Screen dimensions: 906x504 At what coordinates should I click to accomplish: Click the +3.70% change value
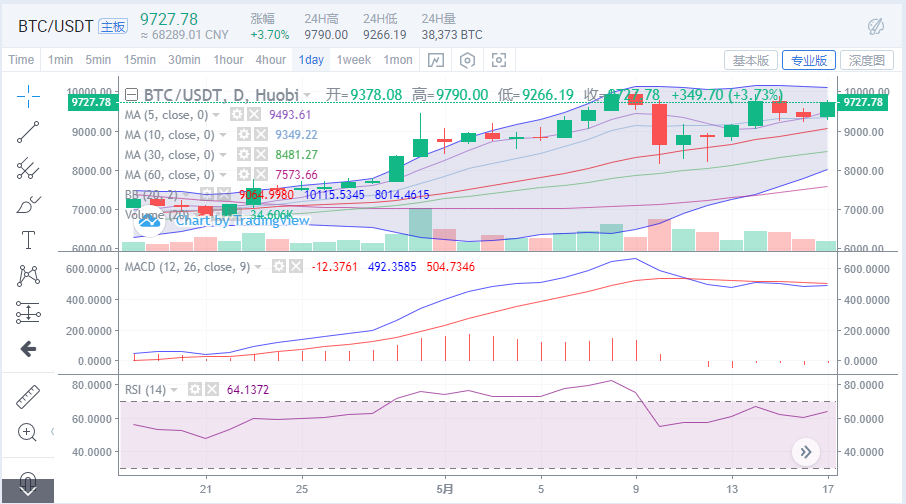coord(270,35)
